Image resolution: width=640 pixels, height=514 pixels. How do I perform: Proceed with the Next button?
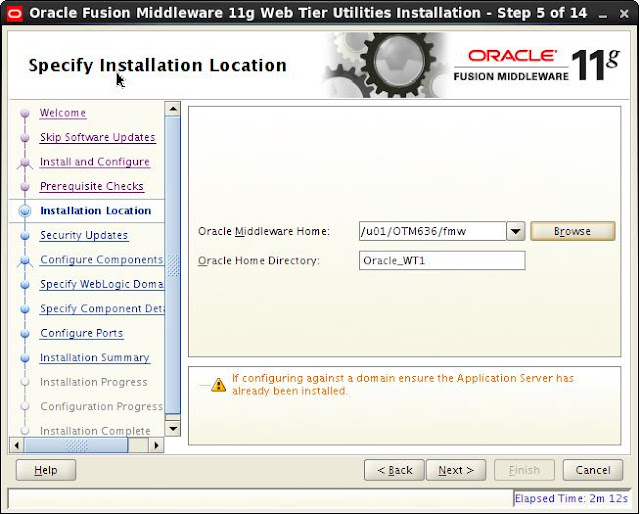456,470
